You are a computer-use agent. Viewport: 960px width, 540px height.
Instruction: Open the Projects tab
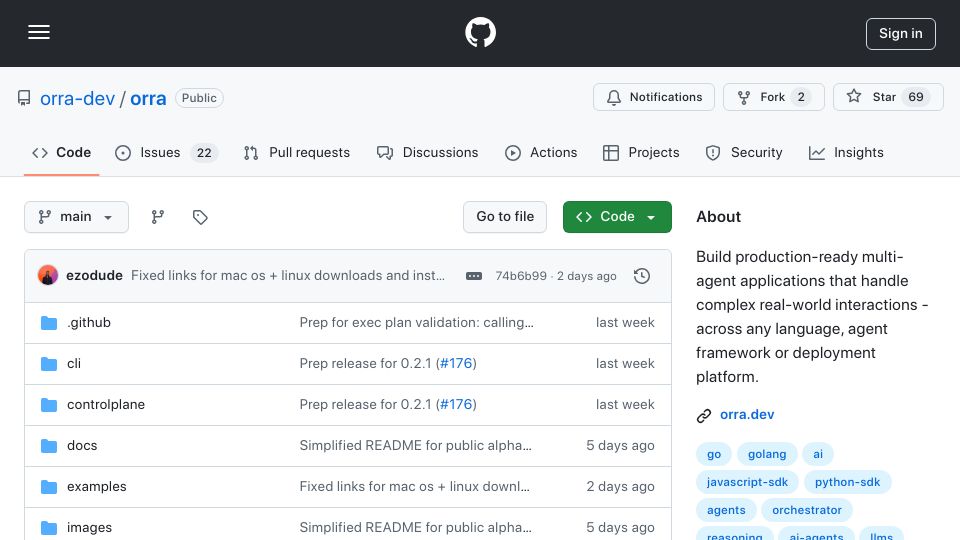click(x=641, y=152)
